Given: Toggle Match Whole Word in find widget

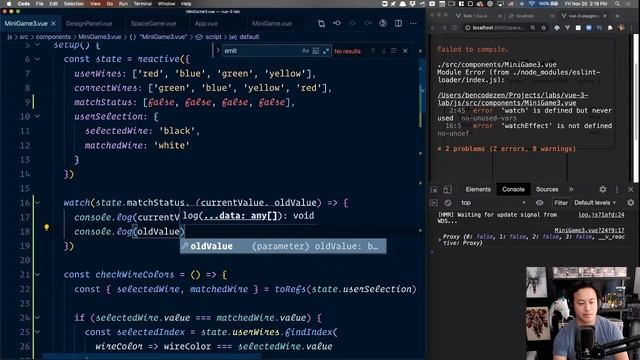Looking at the screenshot, I should point(316,51).
